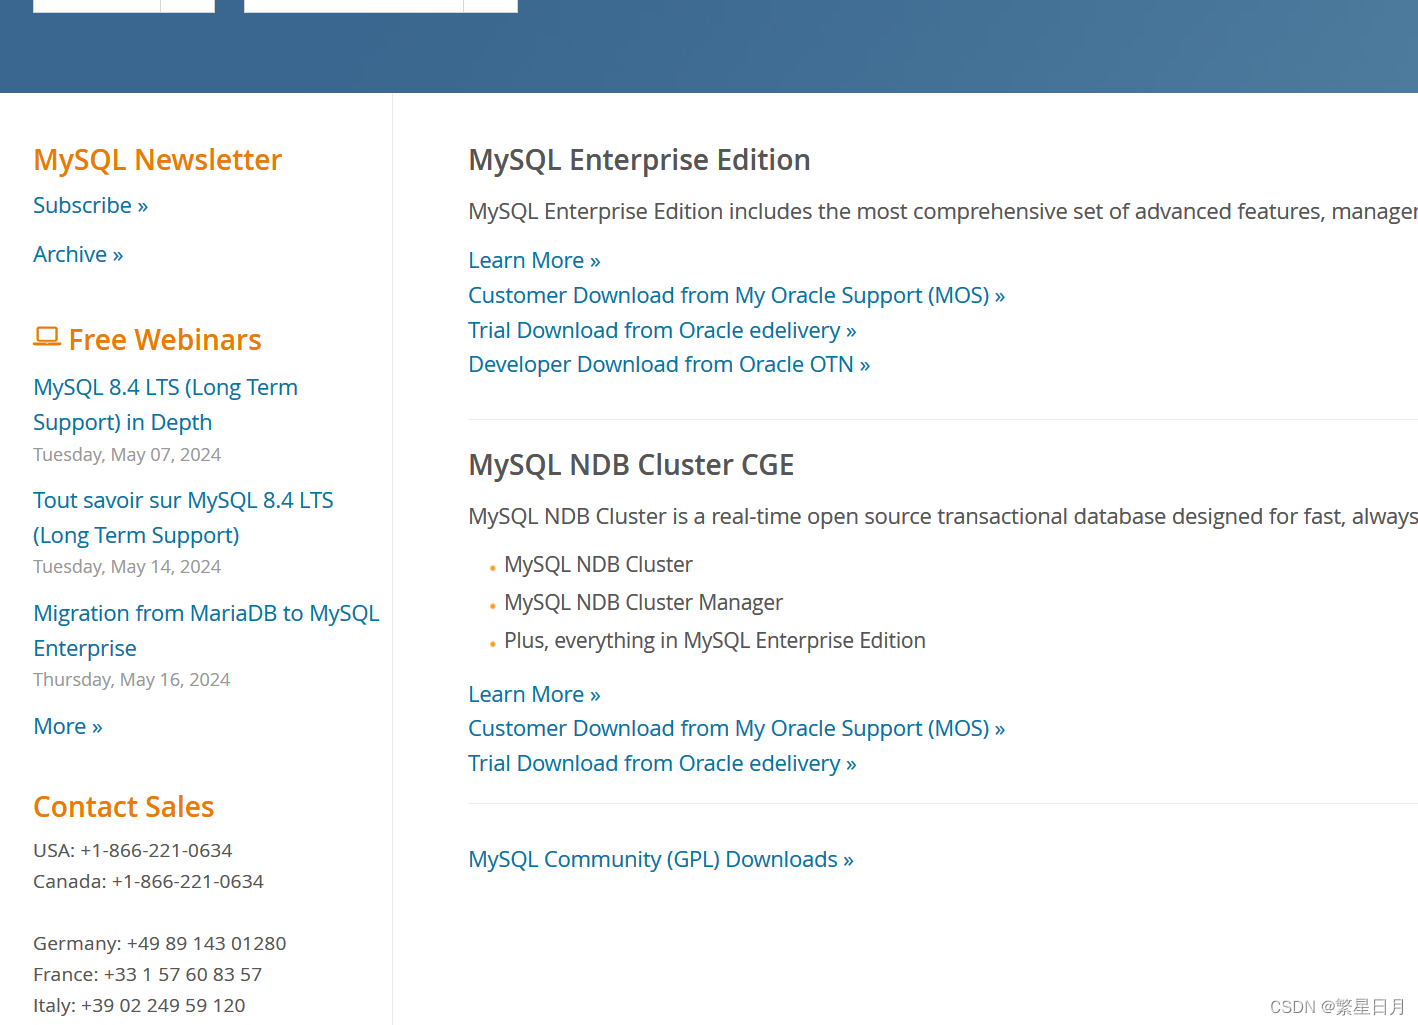Click the 'MySQL NDB Cluster' bullet item
This screenshot has height=1025, width=1418.
[x=598, y=564]
